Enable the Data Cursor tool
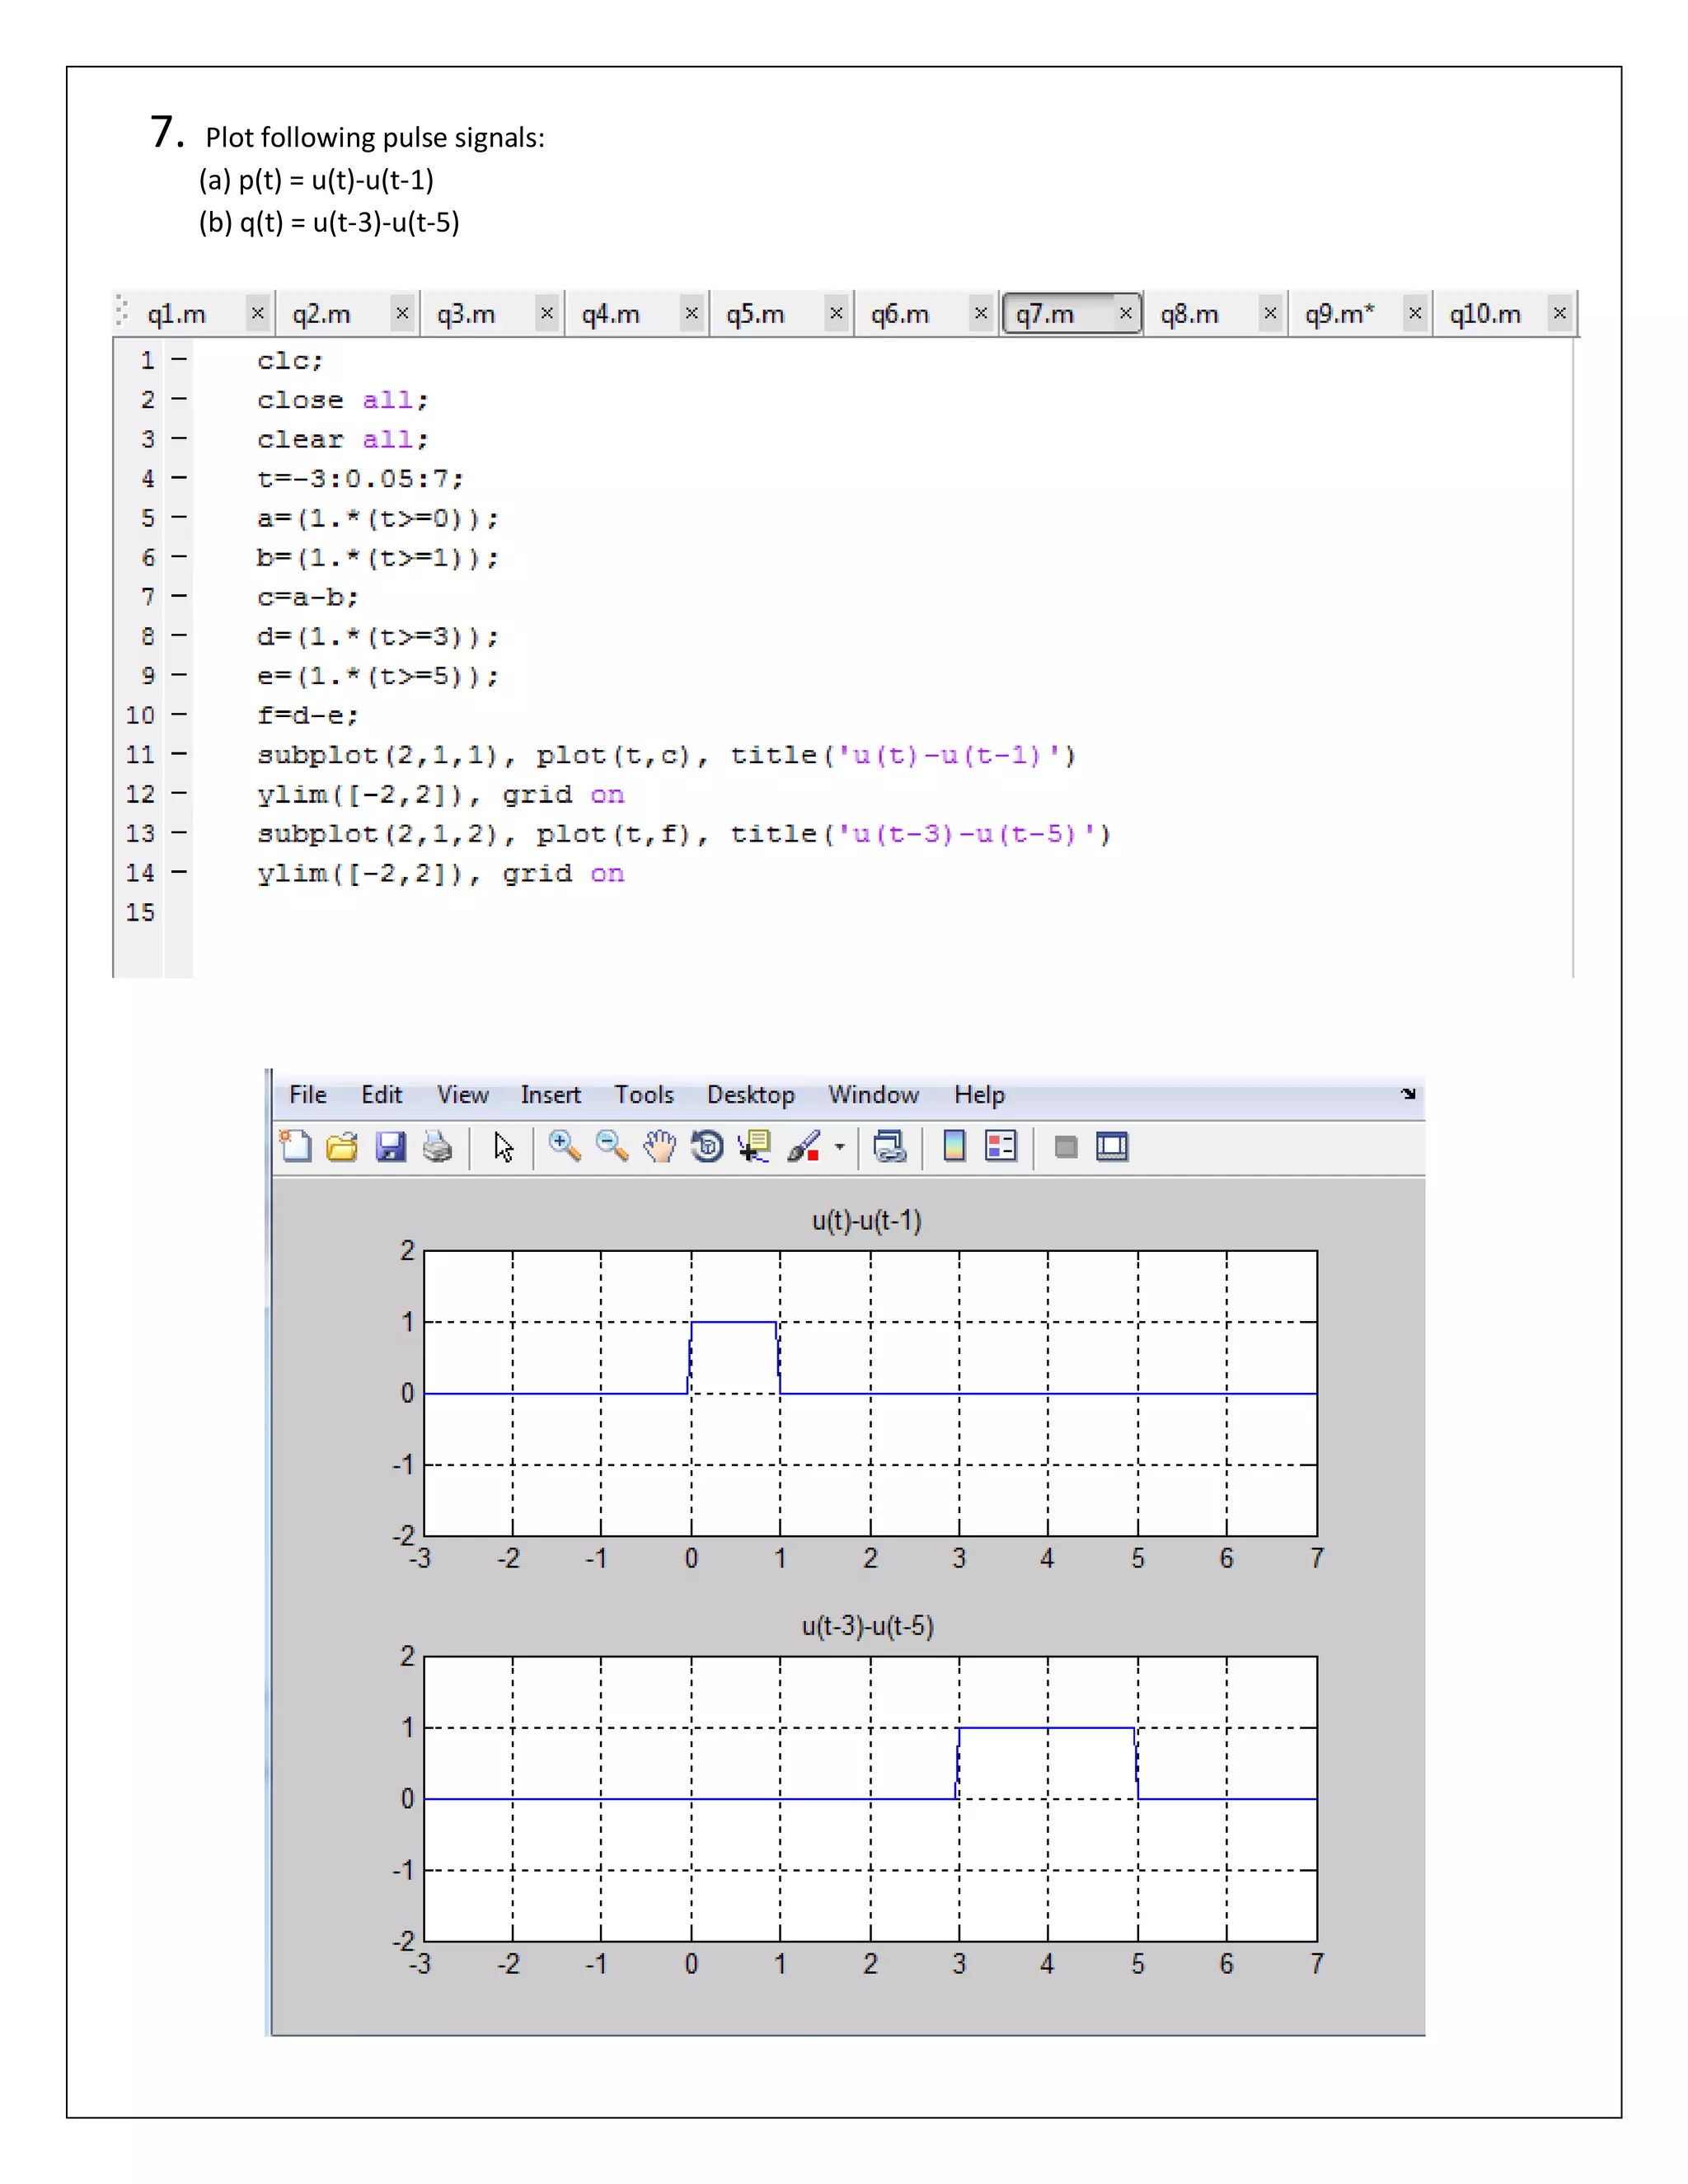 754,1146
